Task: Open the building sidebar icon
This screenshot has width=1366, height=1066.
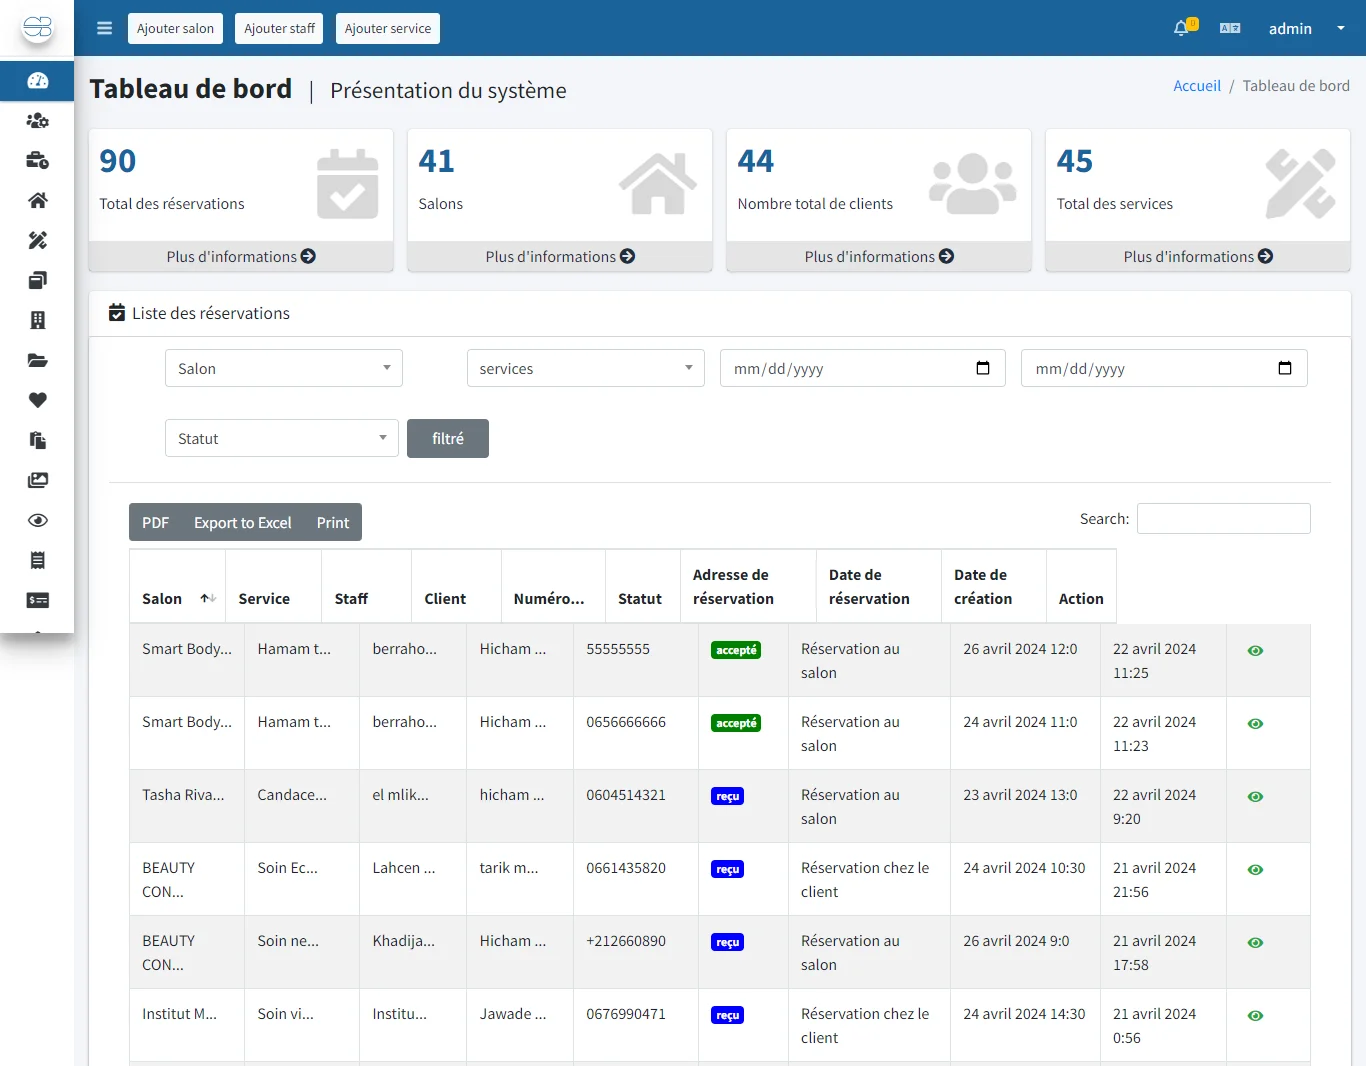Action: [37, 321]
